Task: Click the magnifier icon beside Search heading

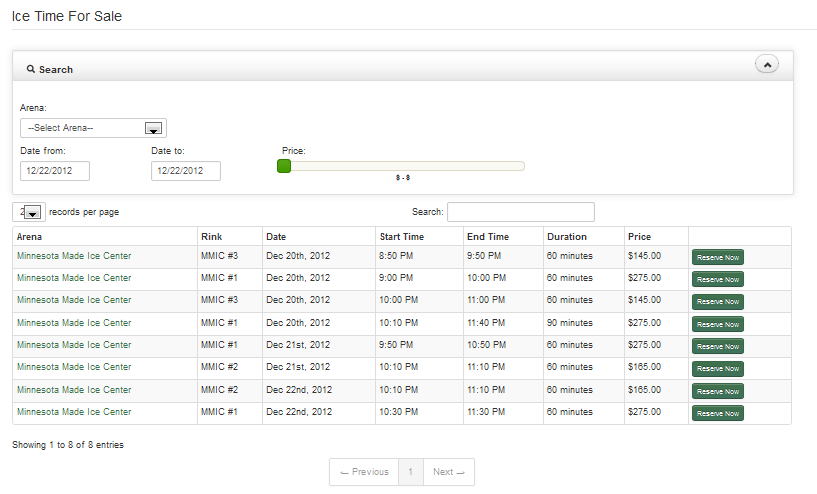Action: tap(31, 69)
